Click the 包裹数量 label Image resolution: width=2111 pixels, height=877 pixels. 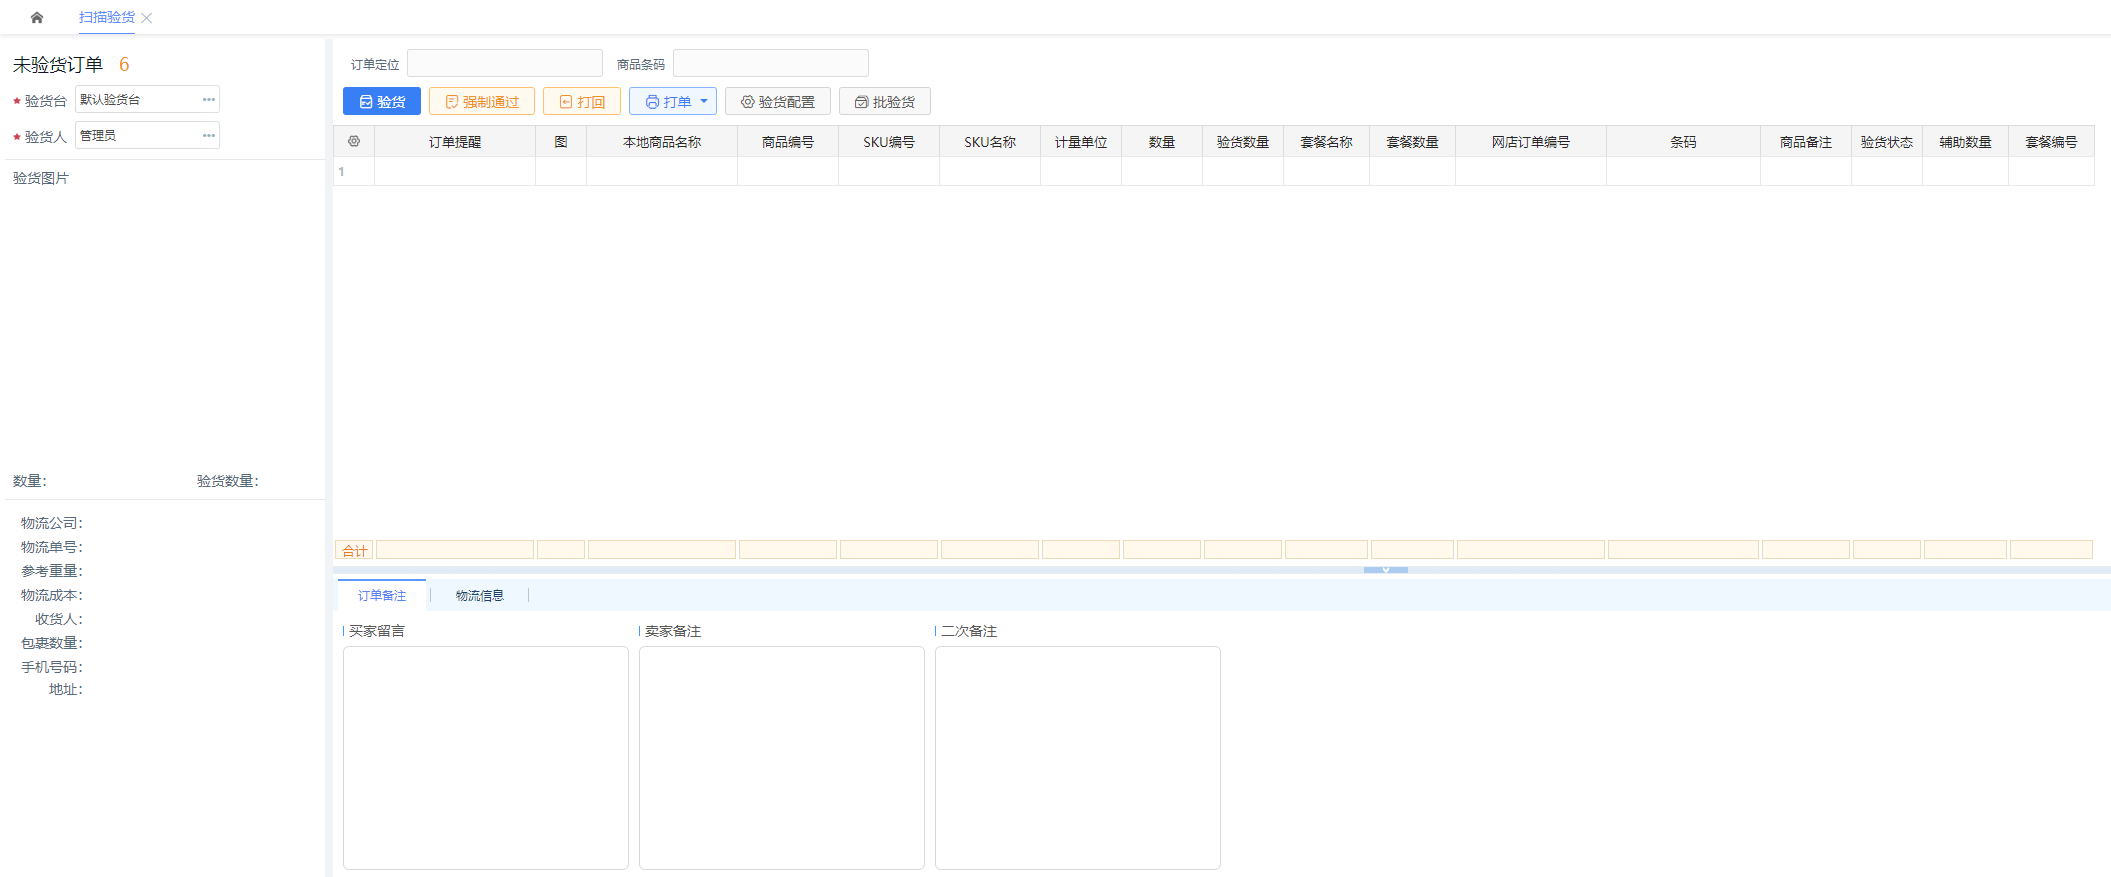[52, 643]
